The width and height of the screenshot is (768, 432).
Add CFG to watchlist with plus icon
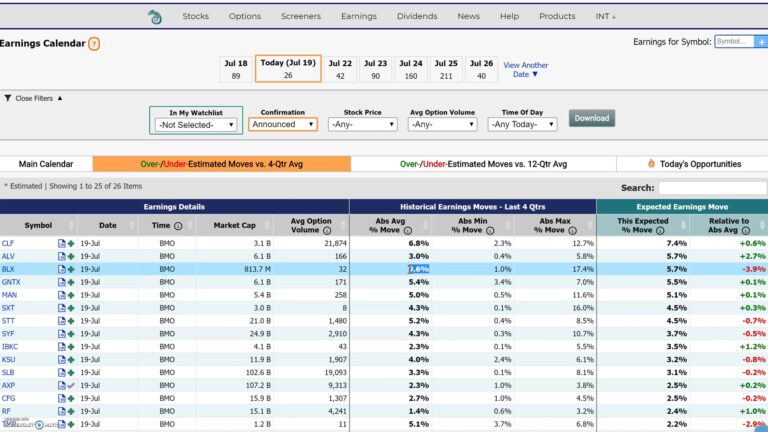(x=71, y=398)
